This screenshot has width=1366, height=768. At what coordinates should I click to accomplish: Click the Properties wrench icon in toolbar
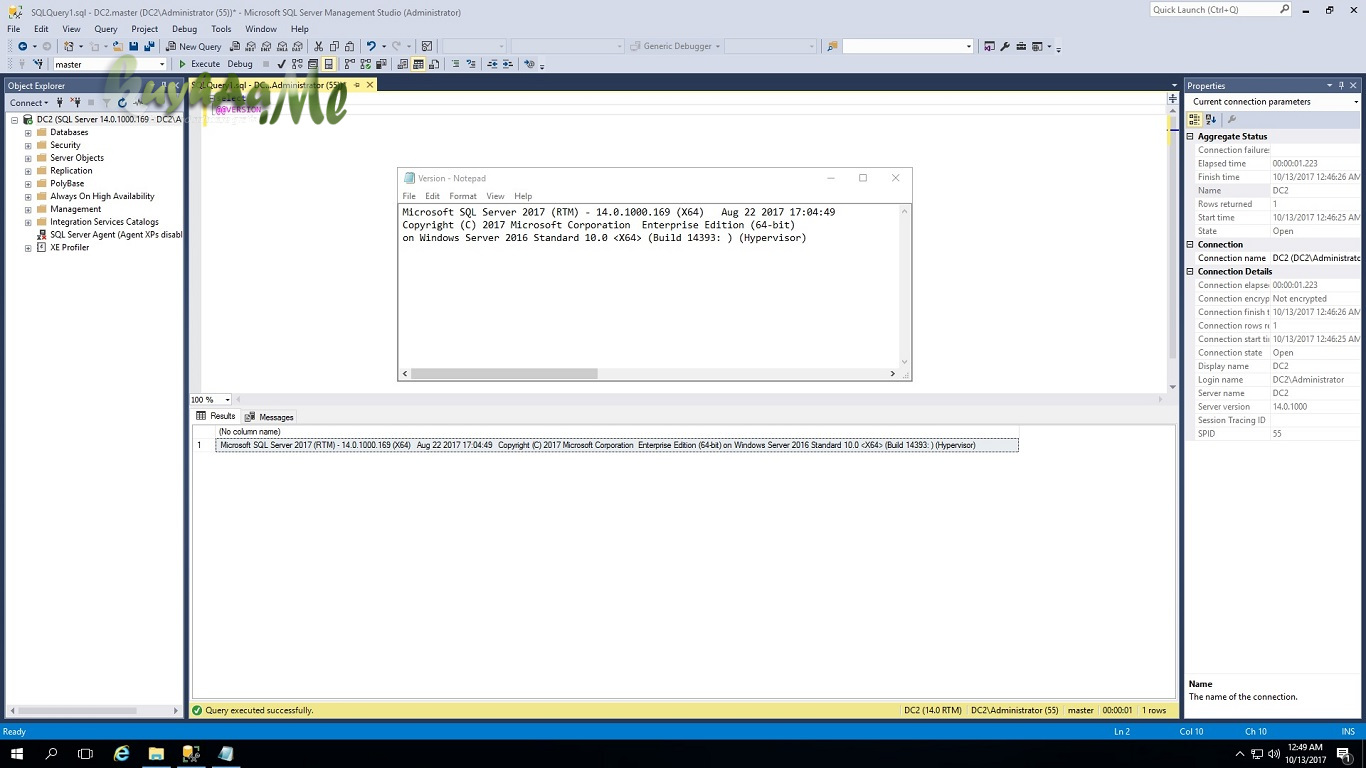(x=1005, y=46)
